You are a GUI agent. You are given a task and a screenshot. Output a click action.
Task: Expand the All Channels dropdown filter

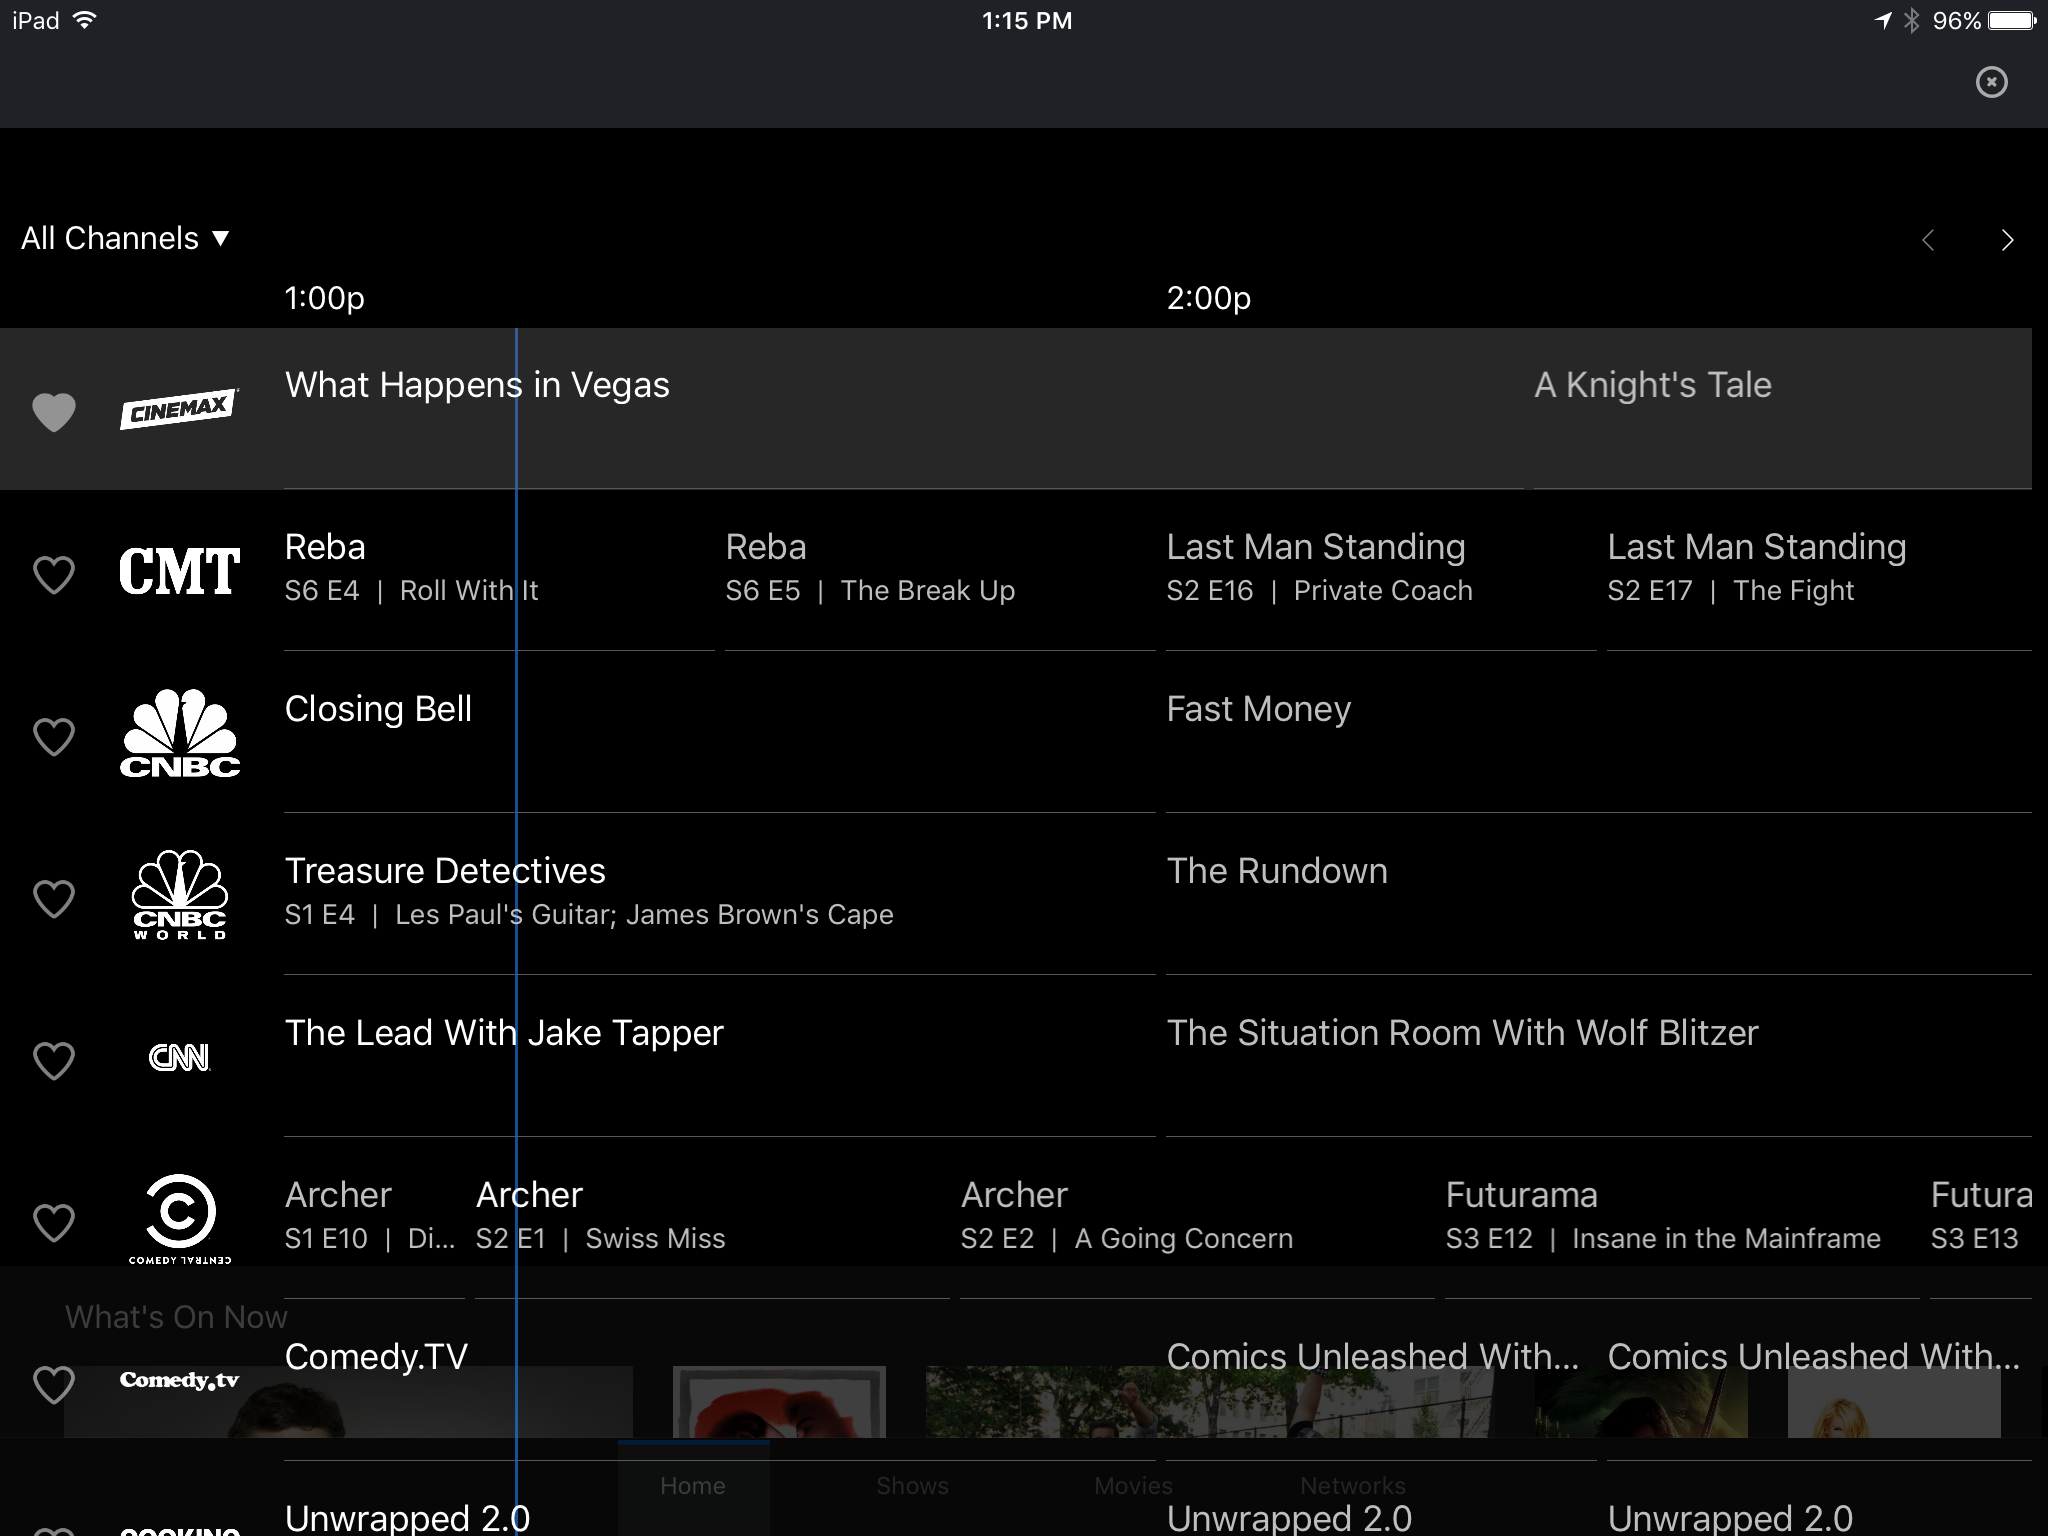pos(126,237)
